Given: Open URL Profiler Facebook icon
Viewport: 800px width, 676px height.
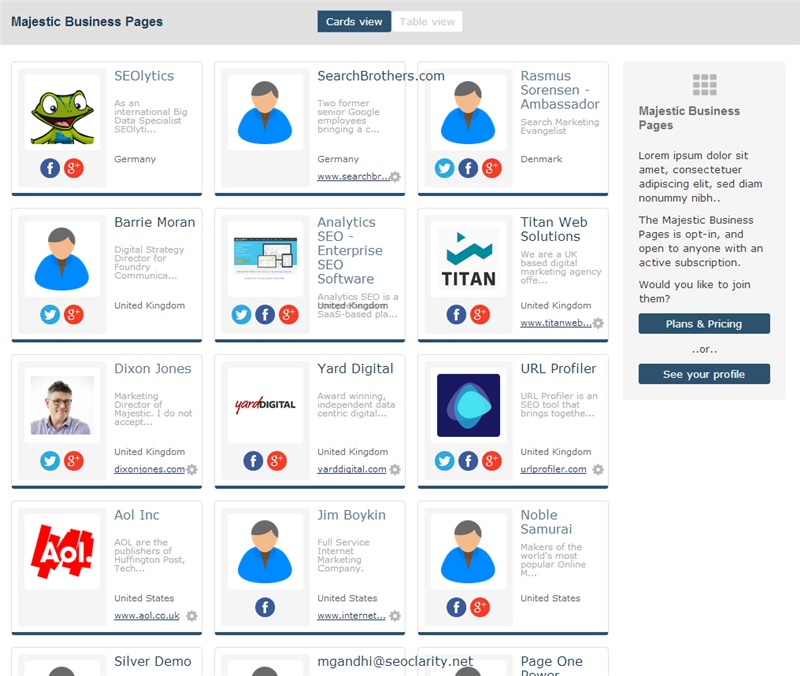Looking at the screenshot, I should [x=468, y=461].
